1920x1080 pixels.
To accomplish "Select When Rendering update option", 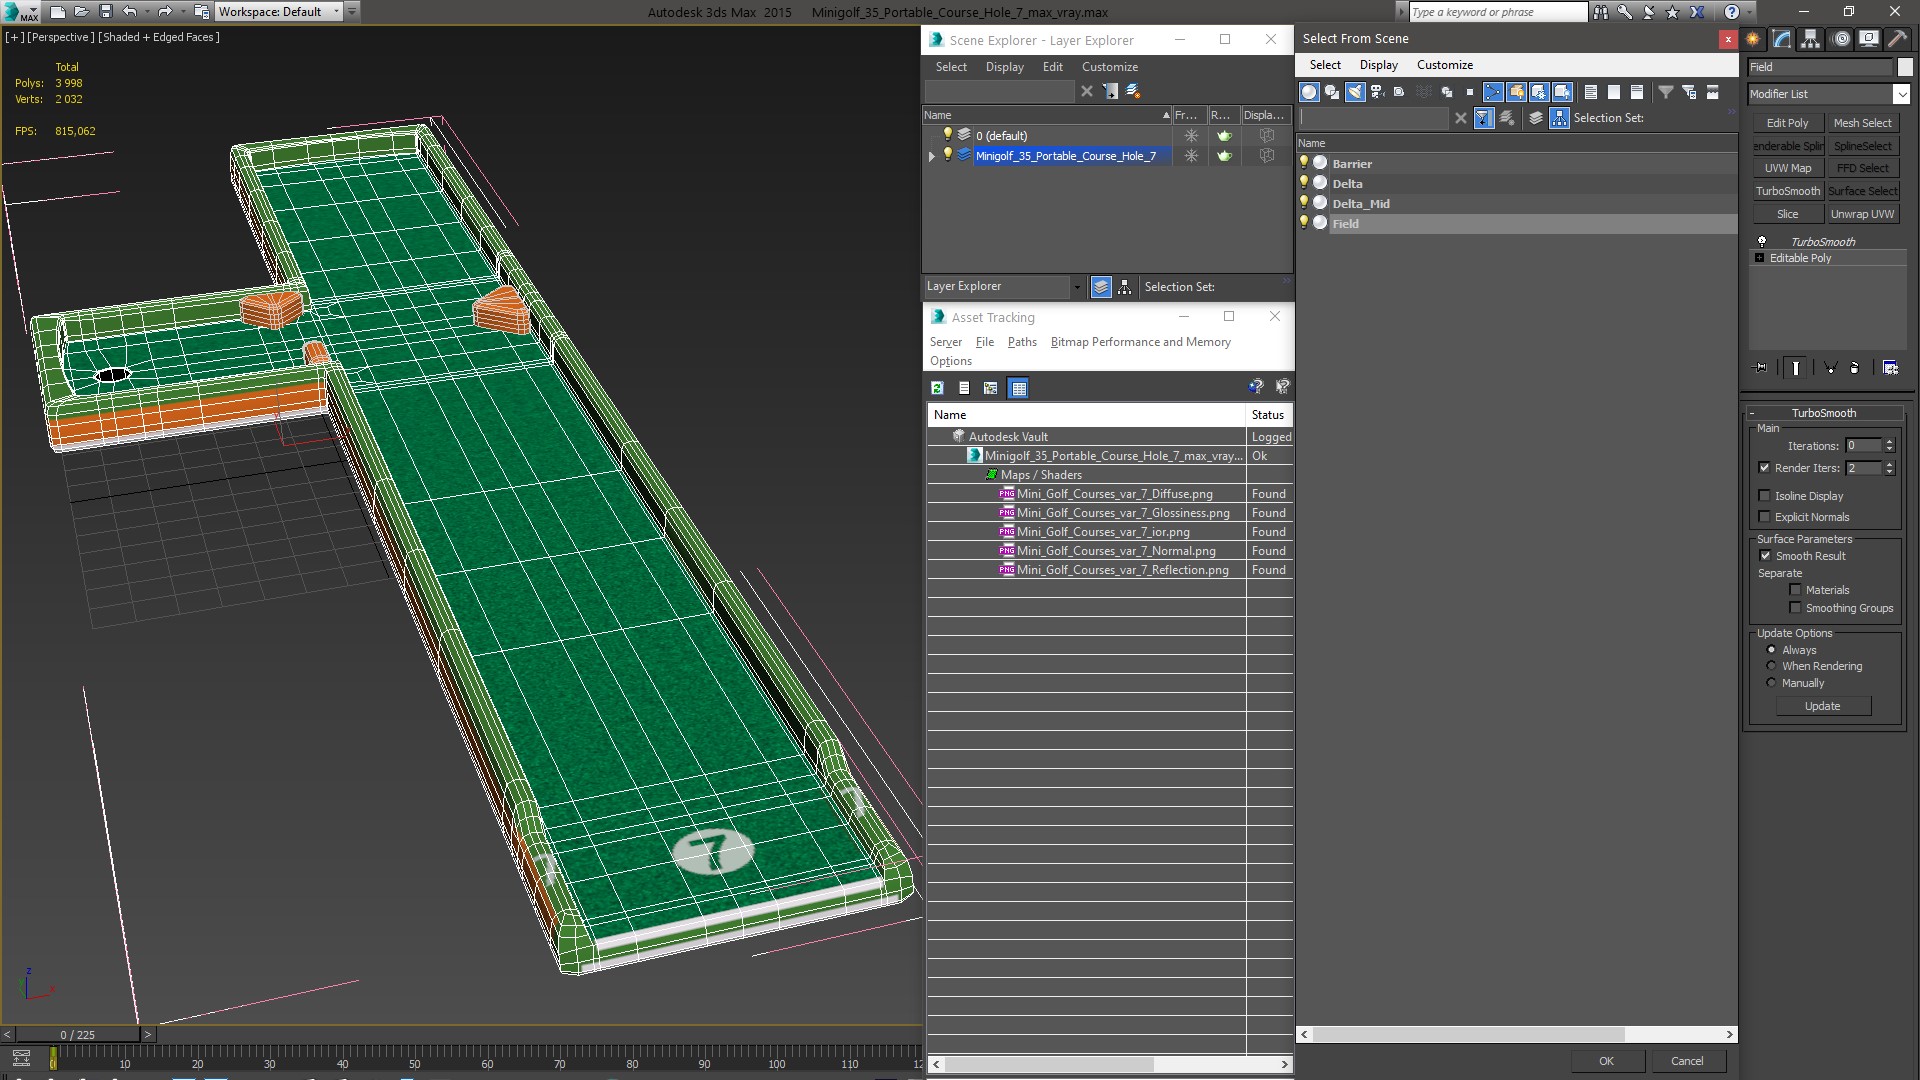I will tap(1771, 665).
